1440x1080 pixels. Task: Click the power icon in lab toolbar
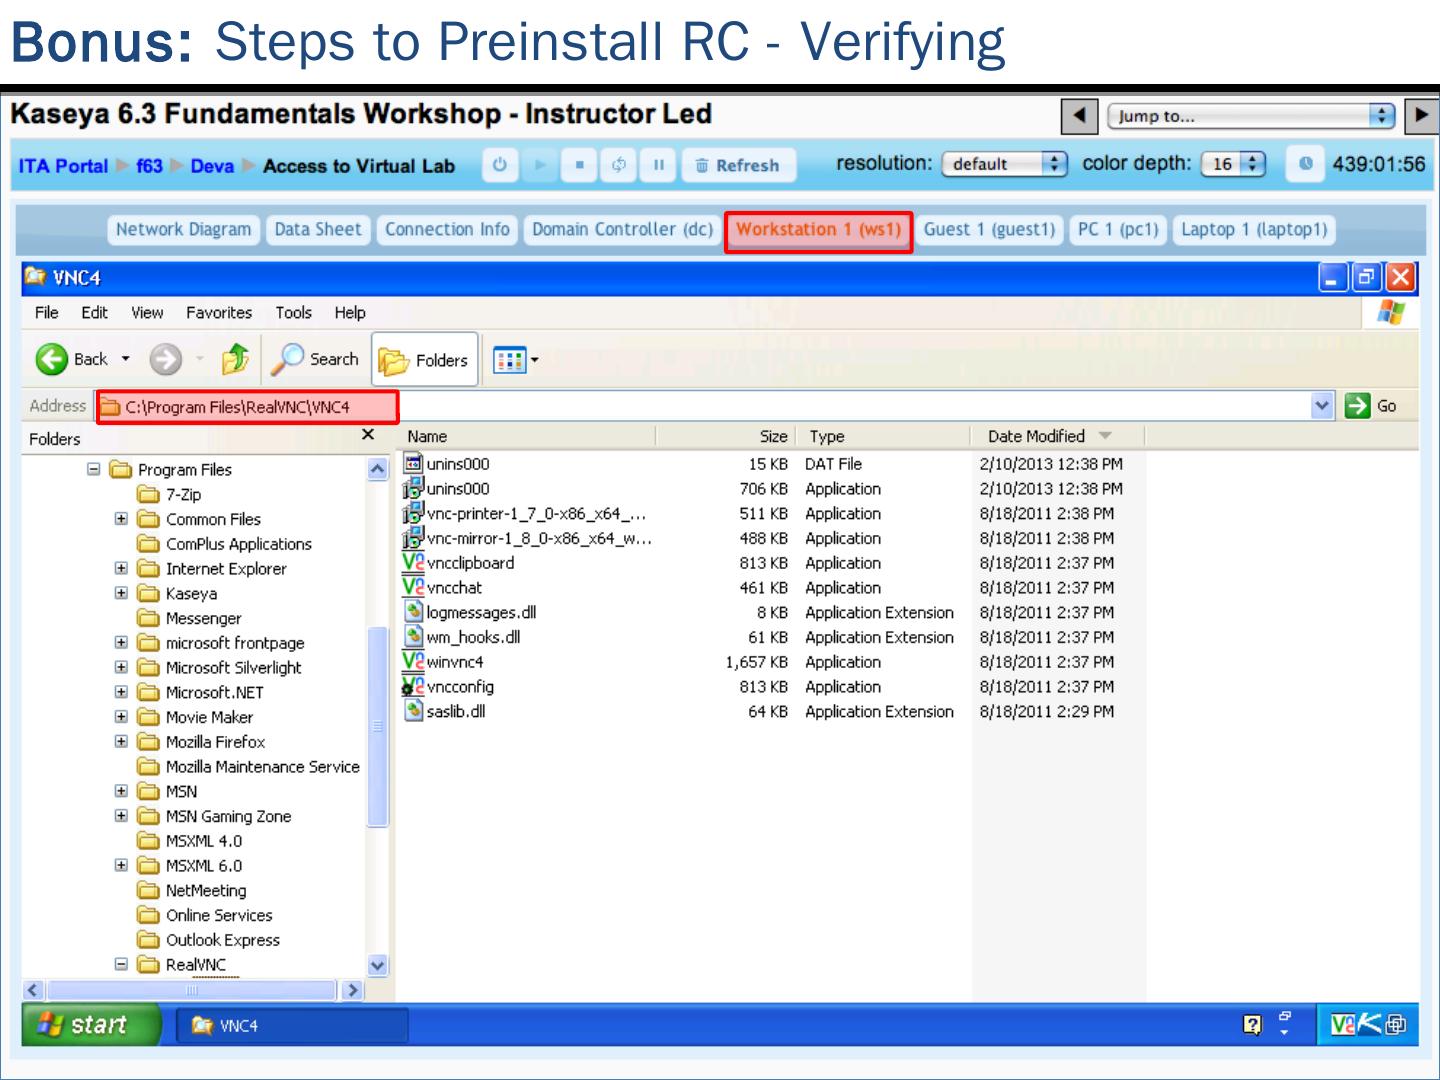tap(500, 165)
